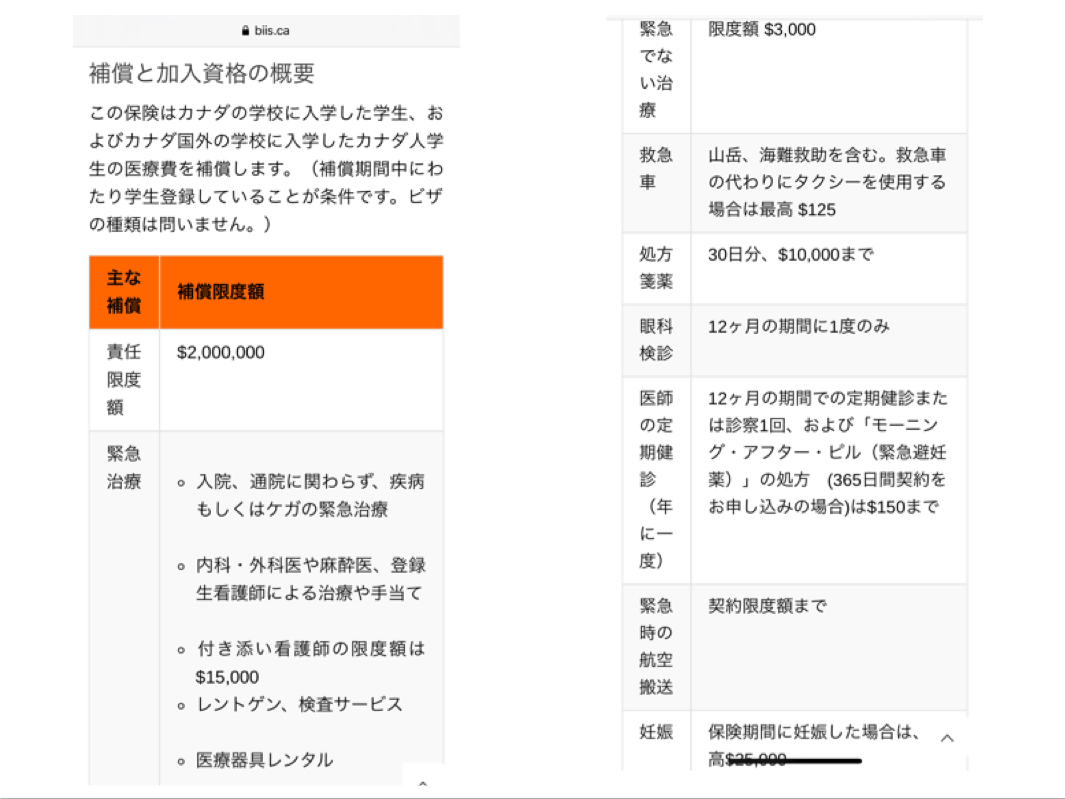This screenshot has height=799, width=1065.
Task: Click the bullet 付き添い看護師の限度額は $15,000
Action: 310,662
